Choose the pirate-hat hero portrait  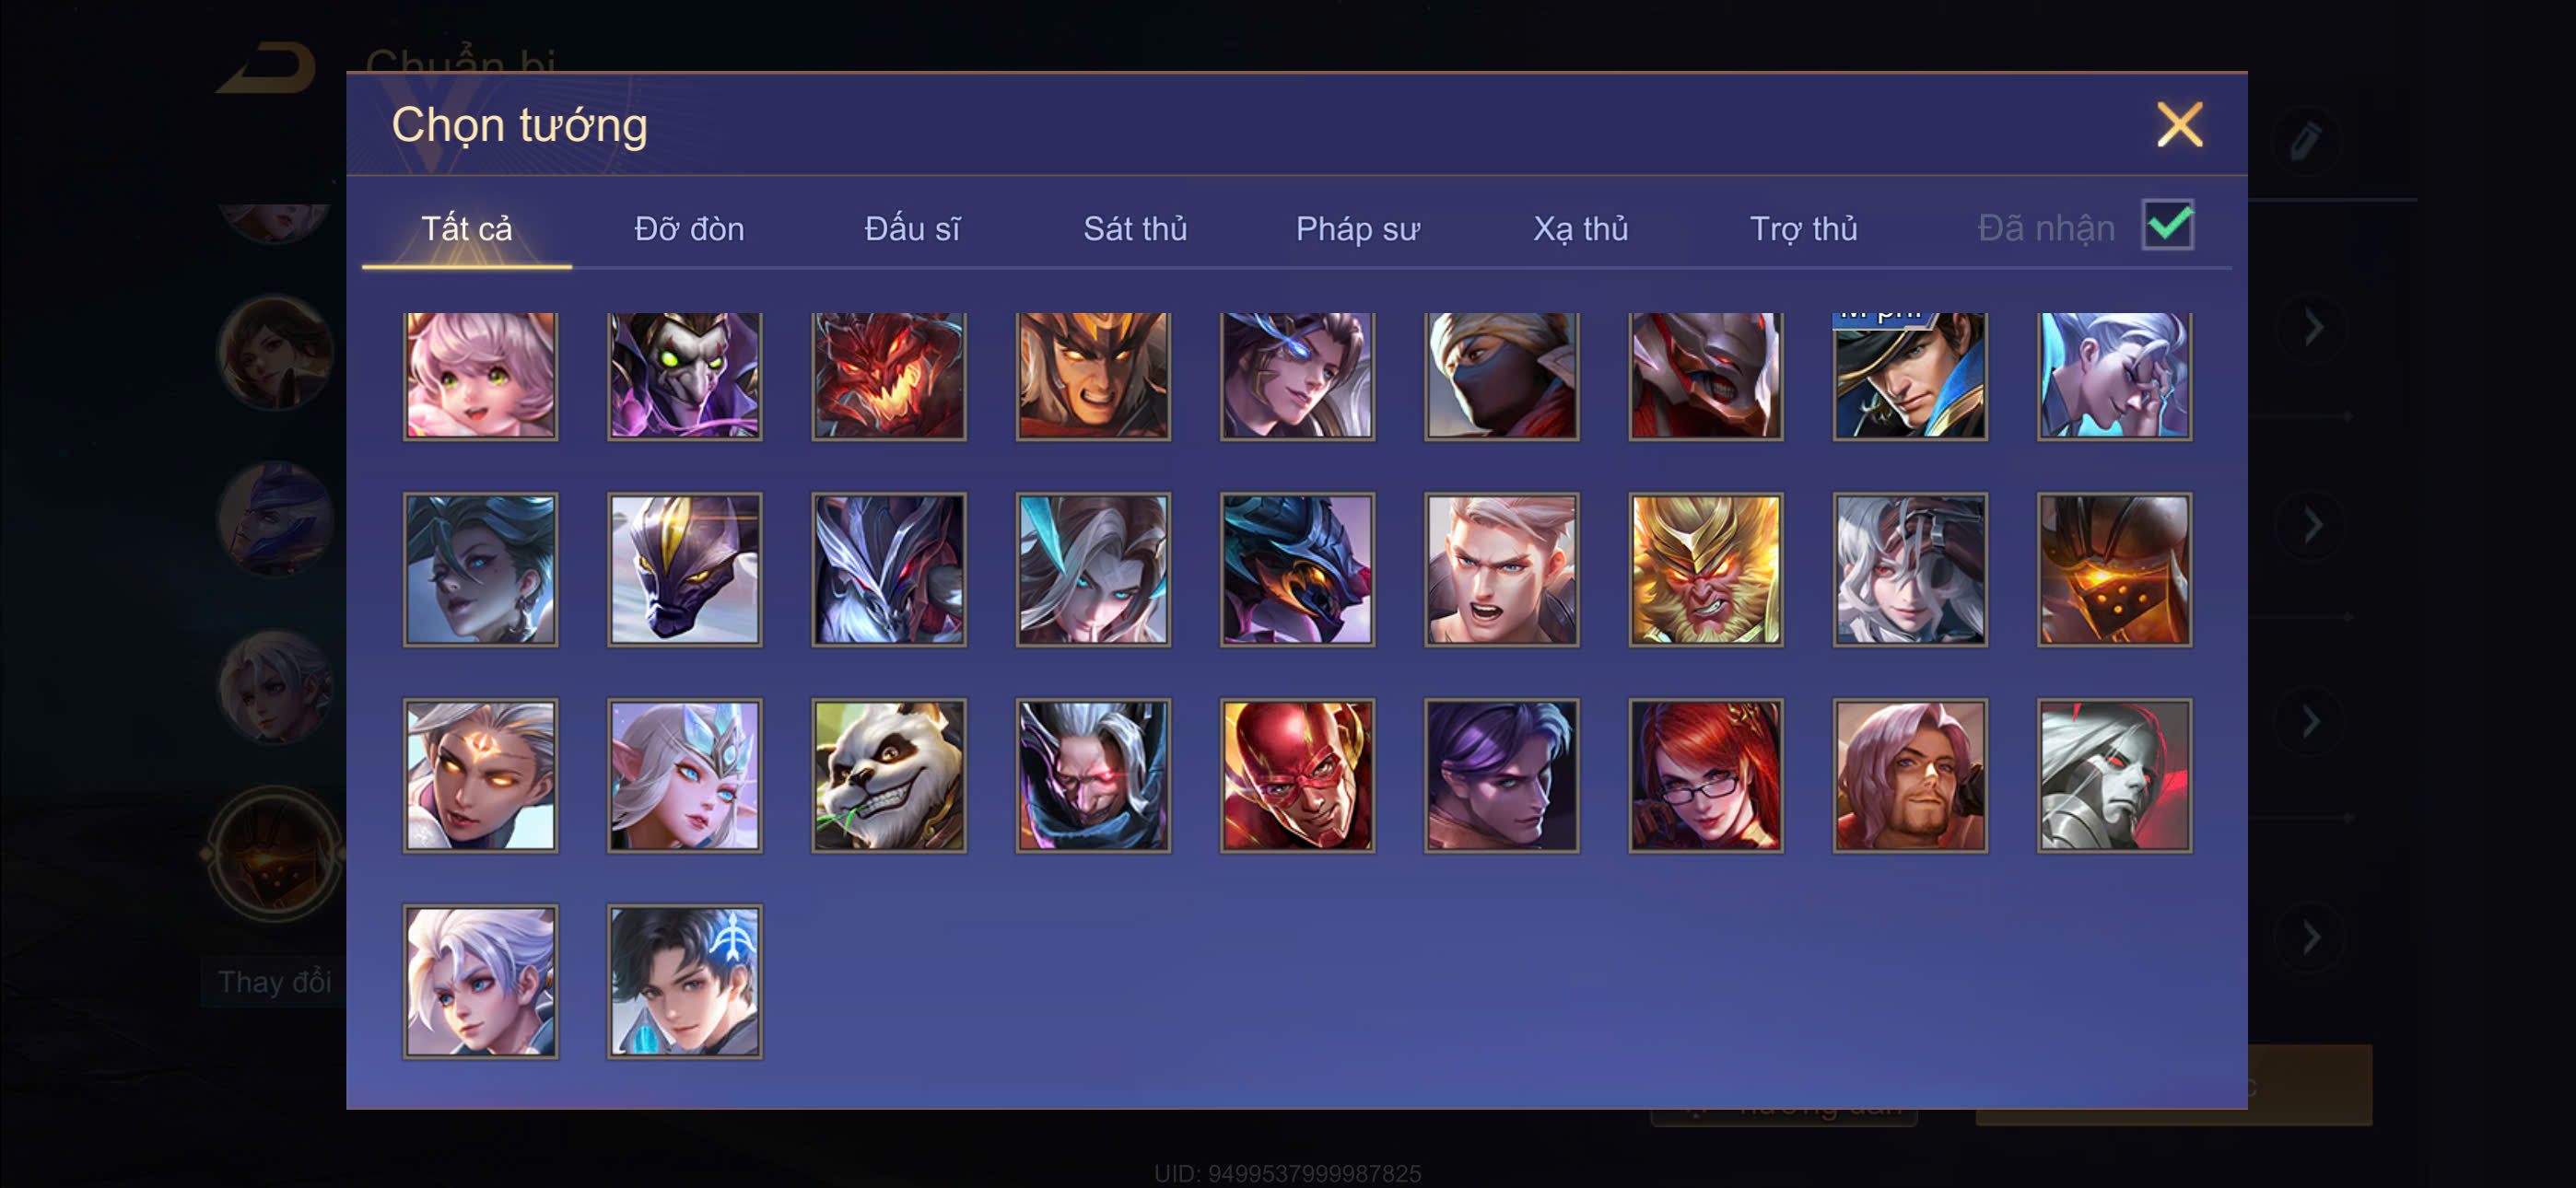[1909, 376]
